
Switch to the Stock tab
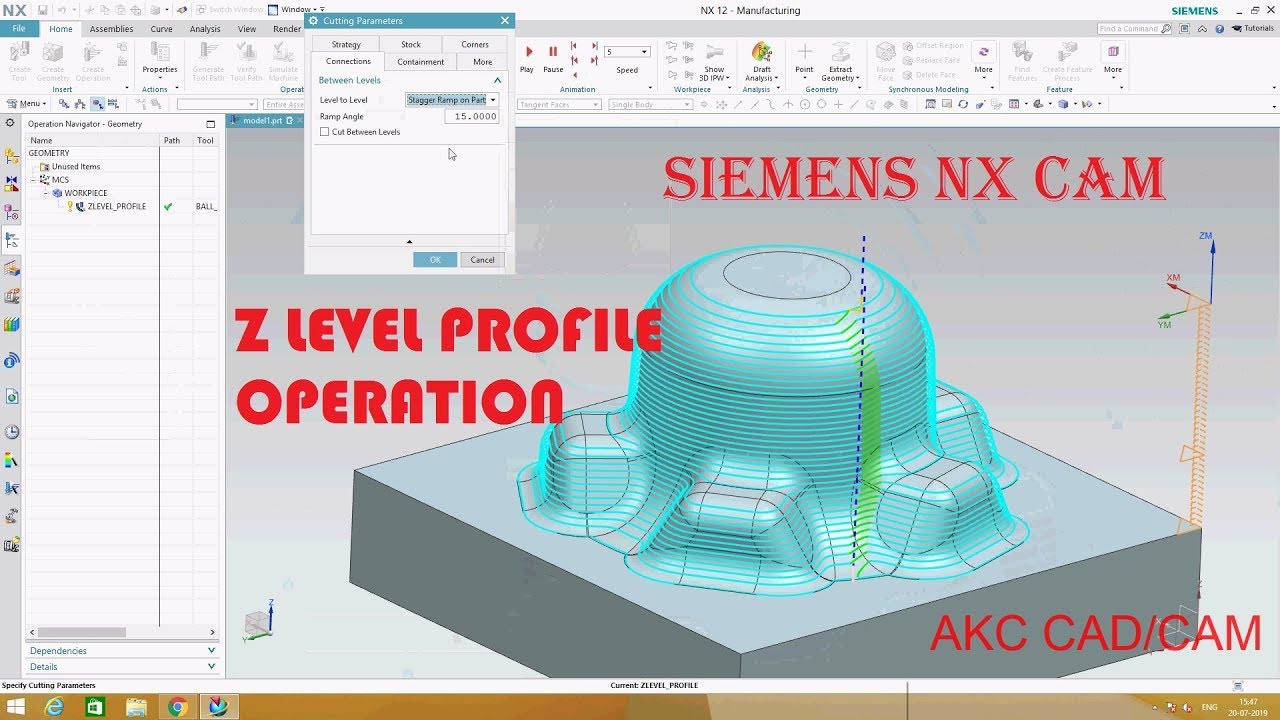(411, 44)
